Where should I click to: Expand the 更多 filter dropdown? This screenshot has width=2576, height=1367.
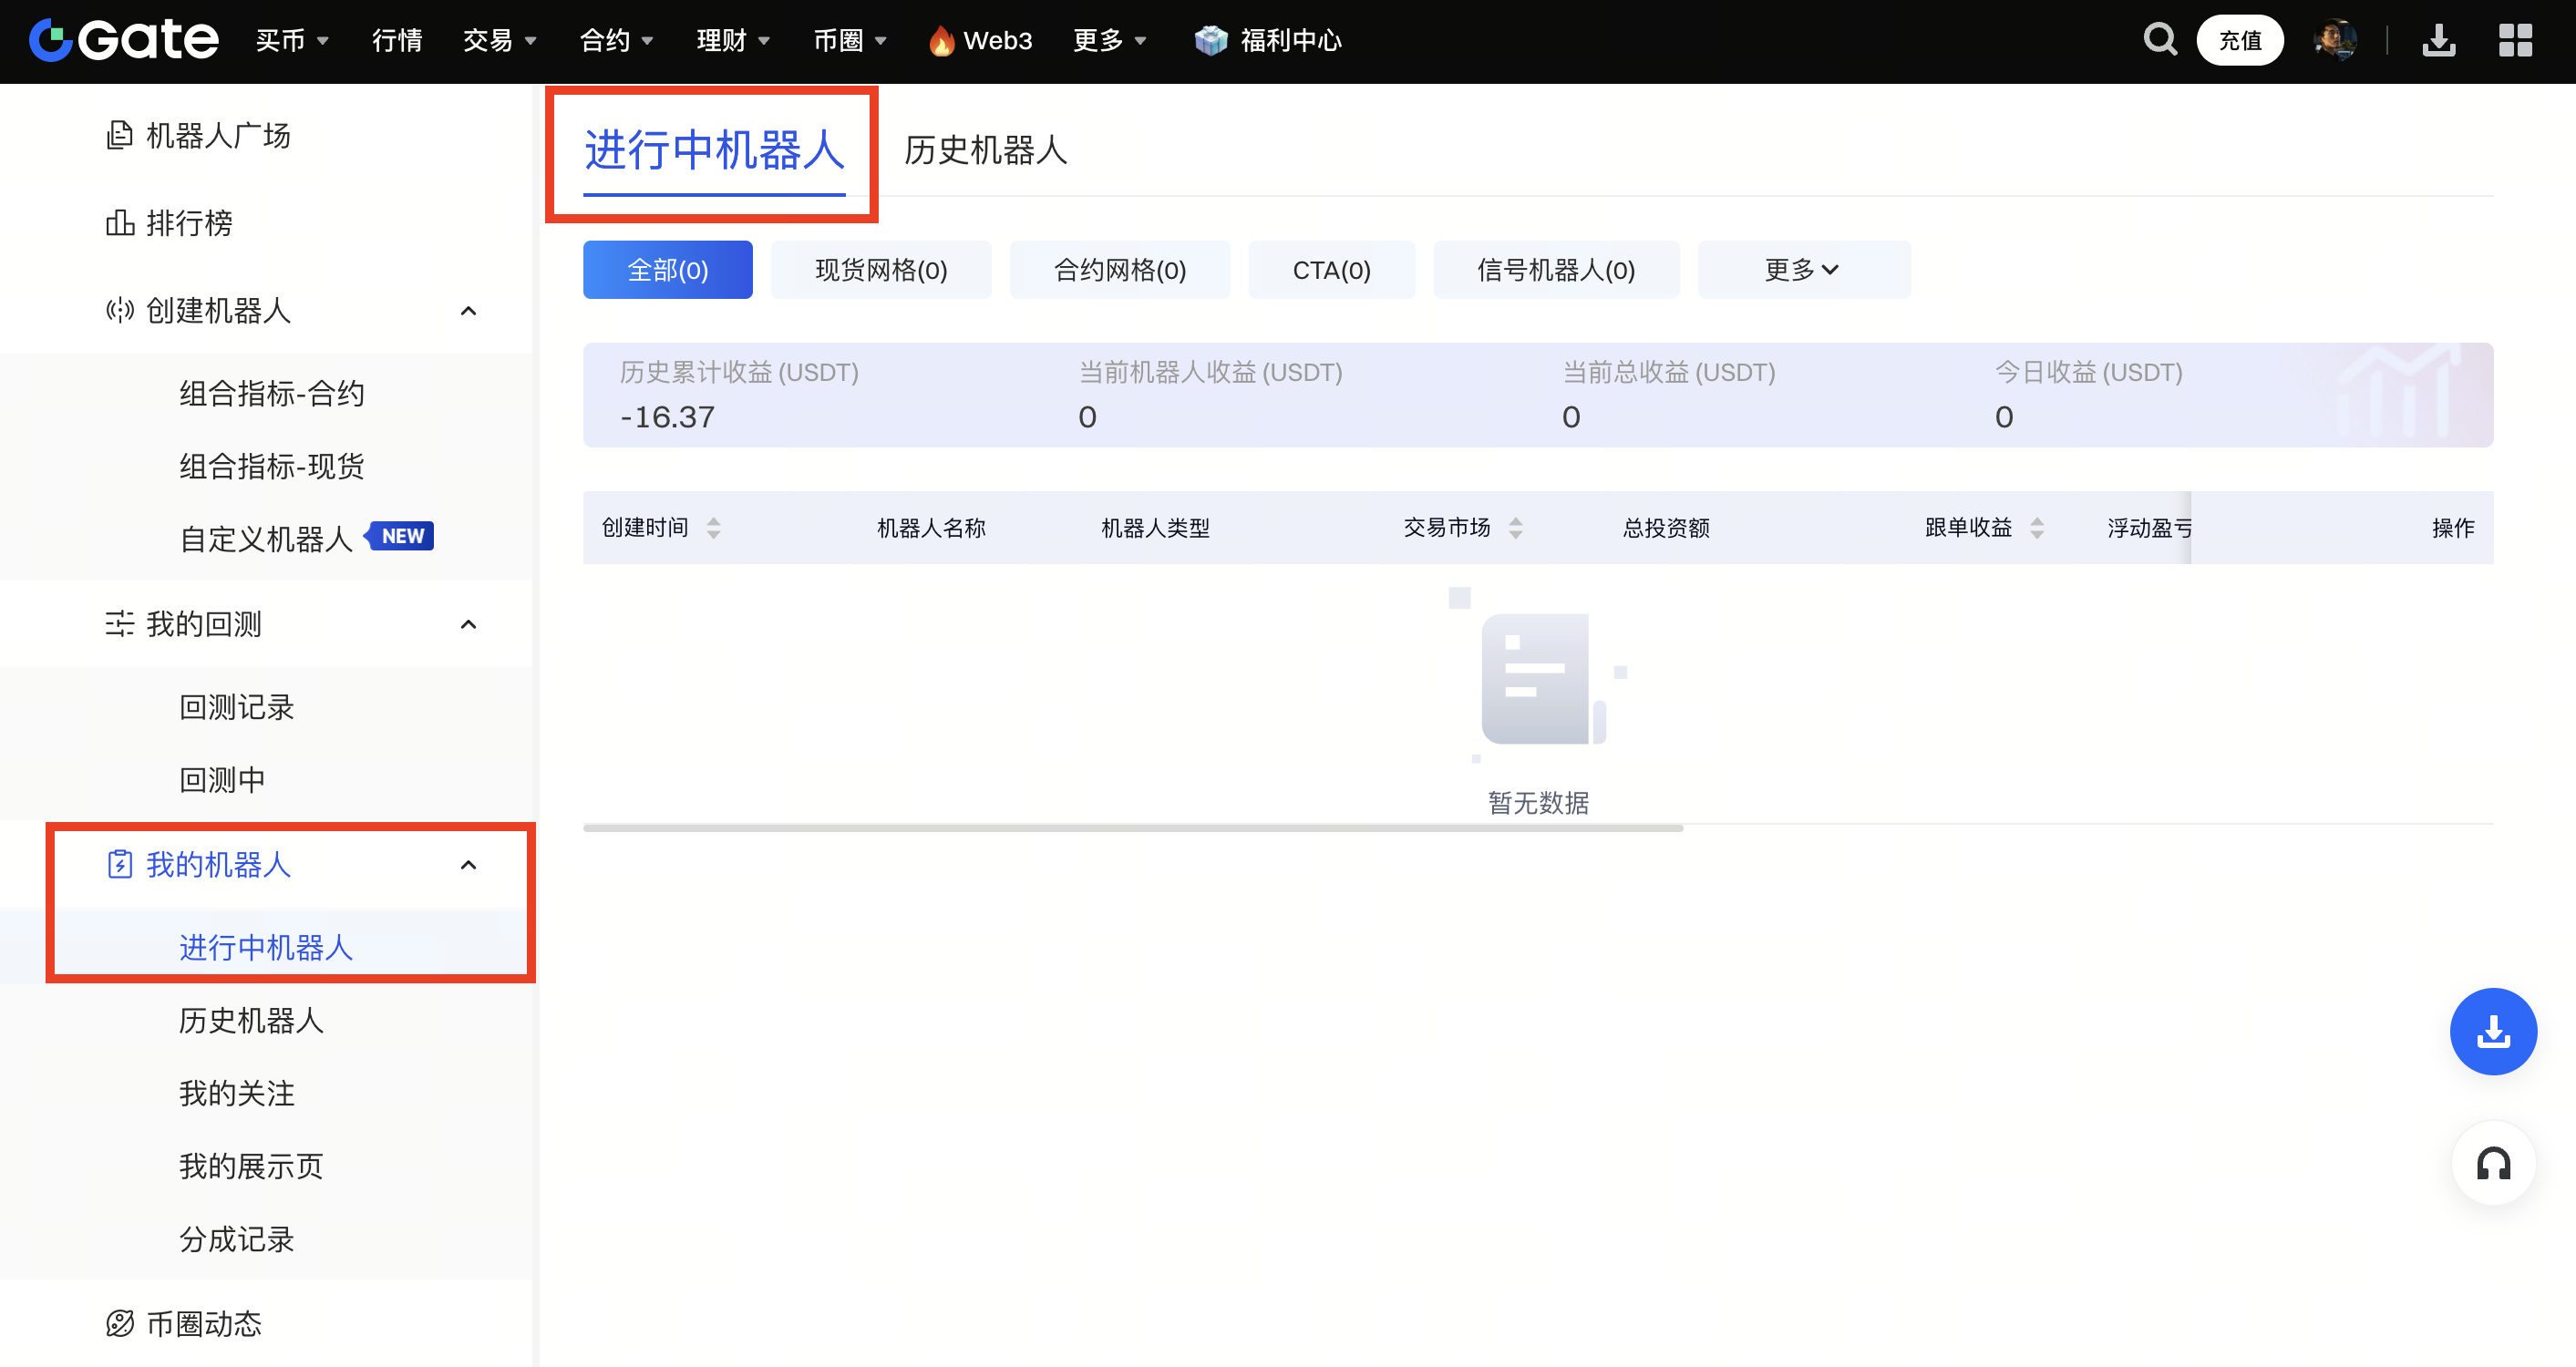click(1802, 270)
